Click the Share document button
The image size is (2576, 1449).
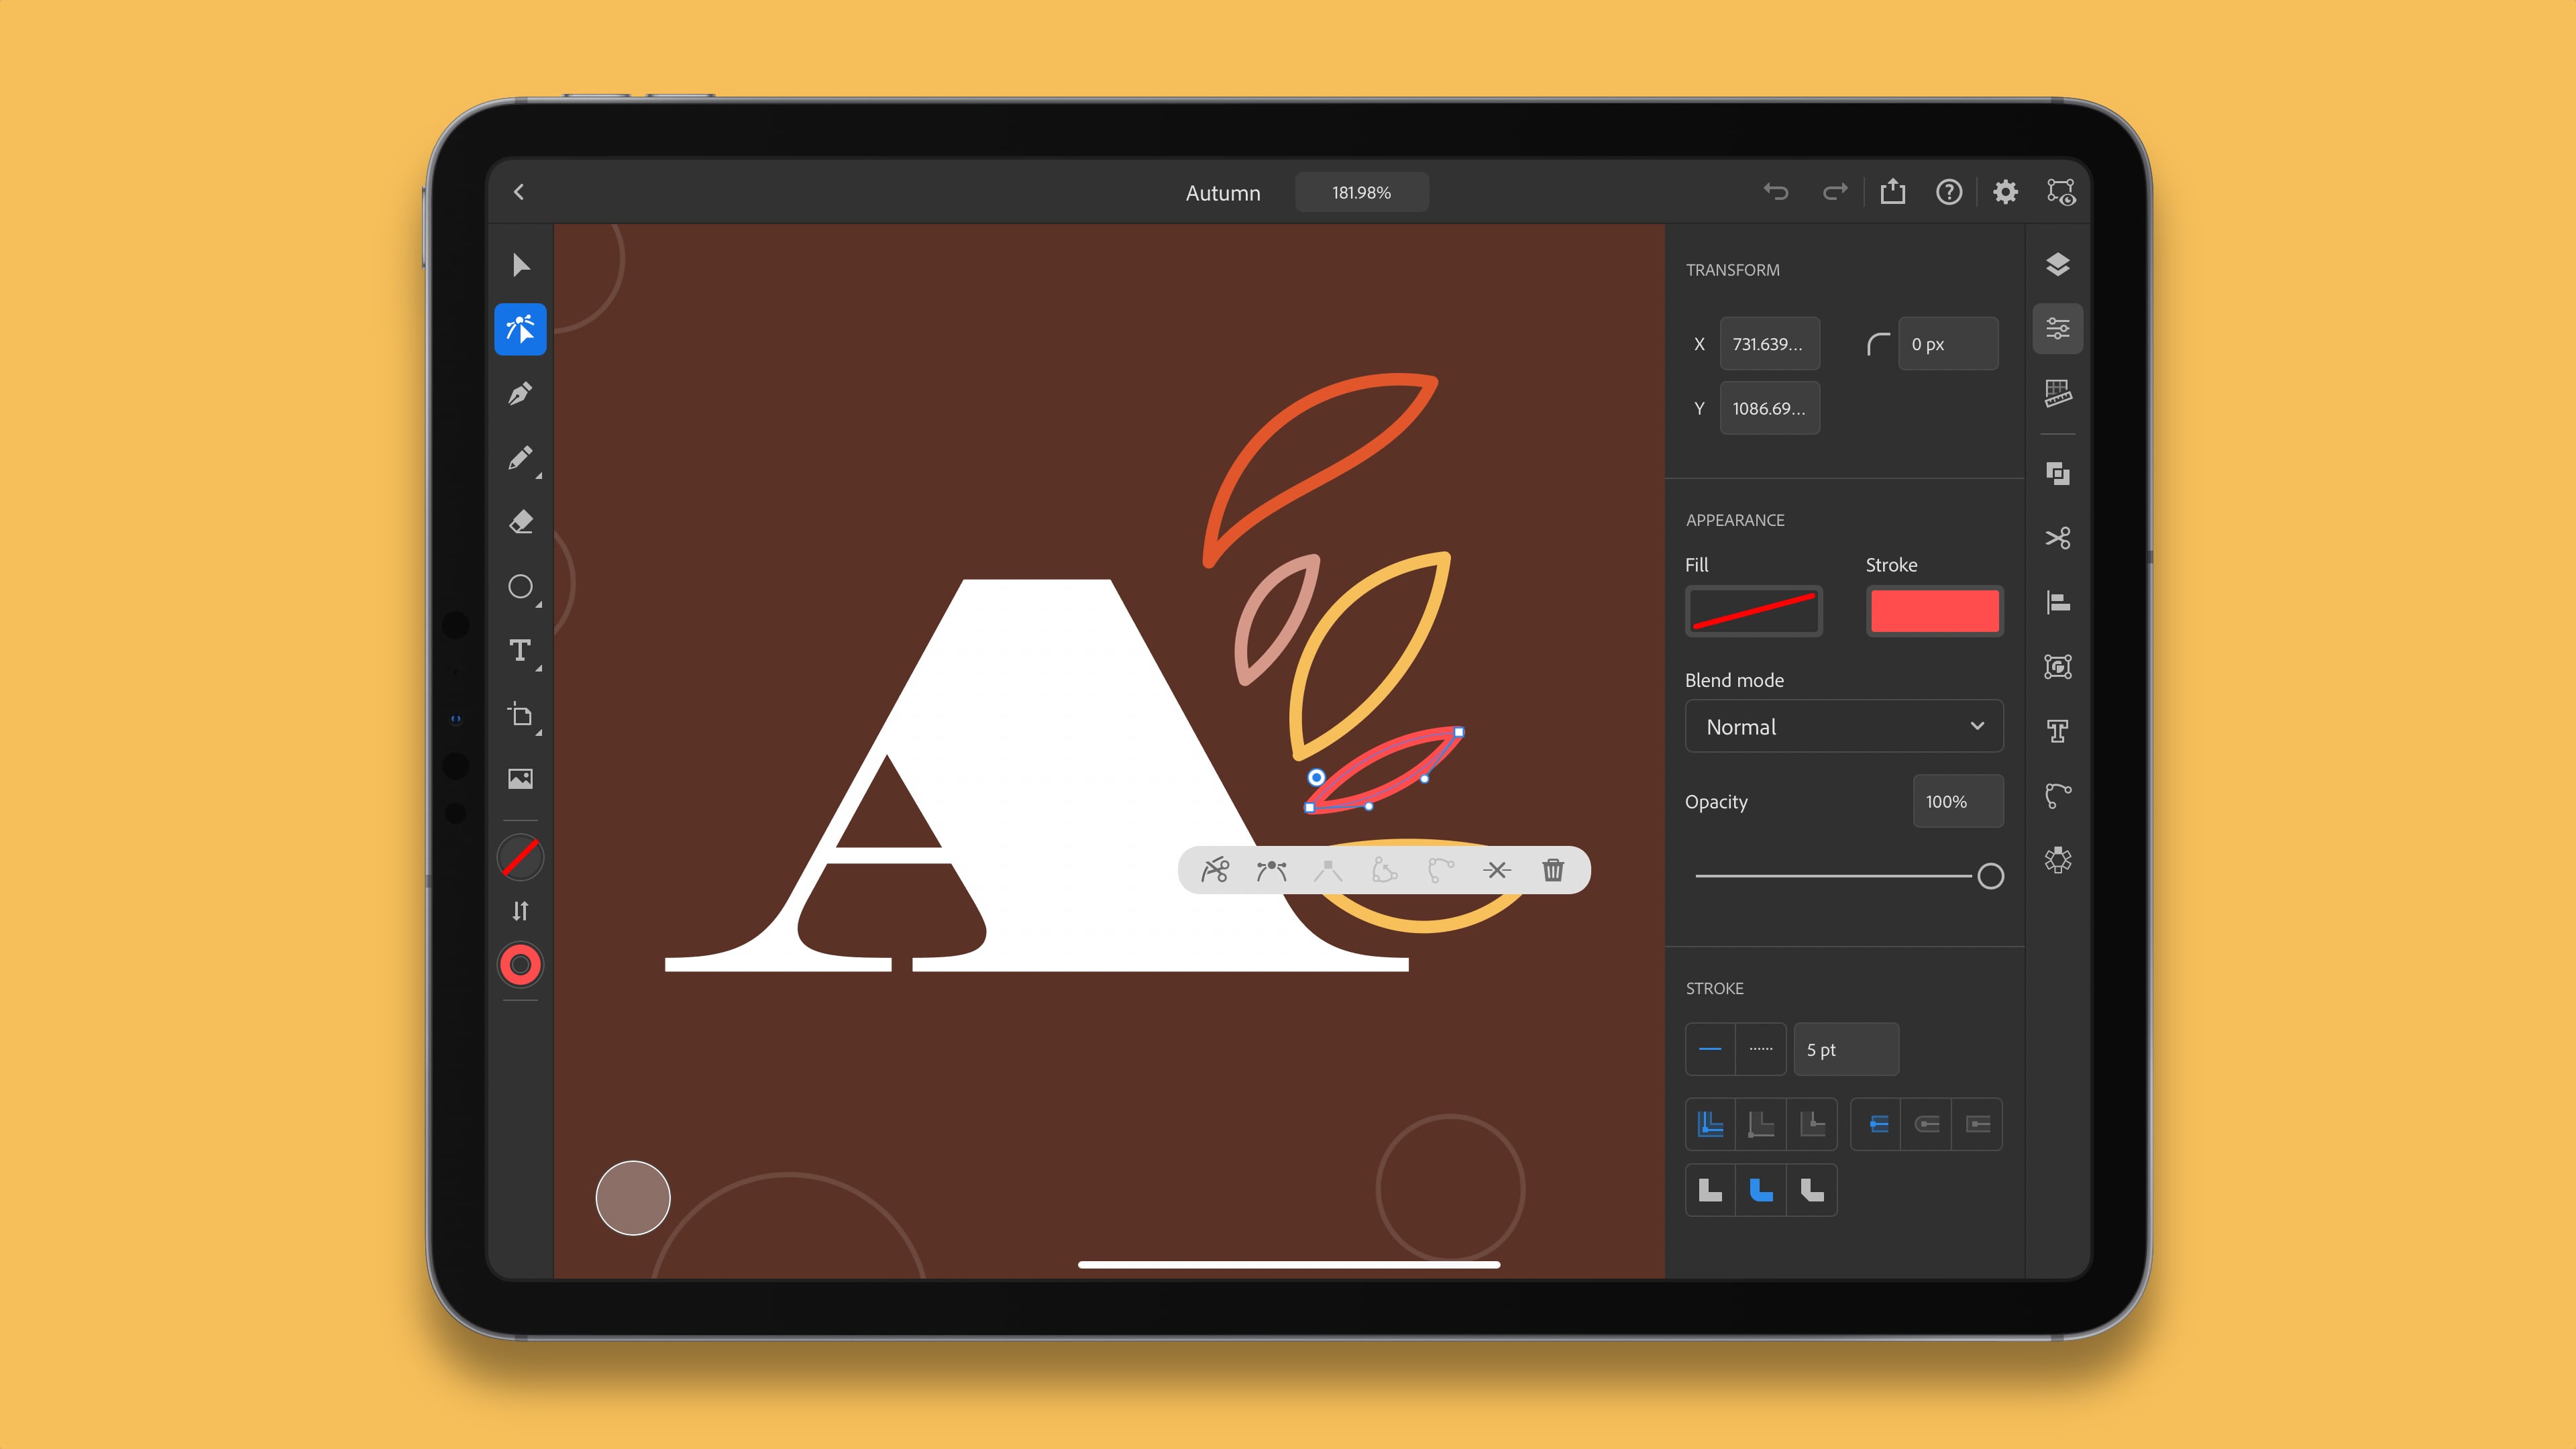point(1891,191)
